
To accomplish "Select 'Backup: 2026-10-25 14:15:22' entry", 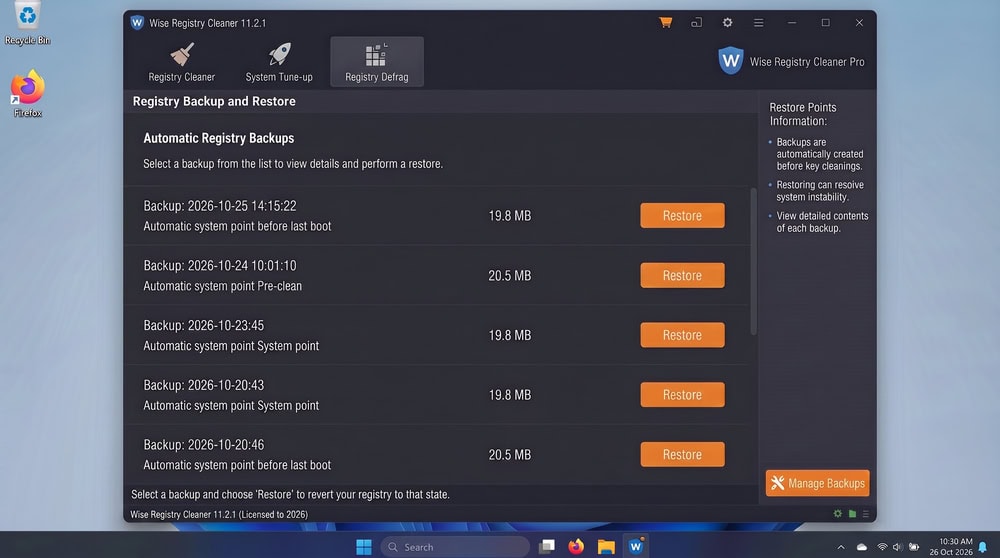I will click(x=436, y=216).
